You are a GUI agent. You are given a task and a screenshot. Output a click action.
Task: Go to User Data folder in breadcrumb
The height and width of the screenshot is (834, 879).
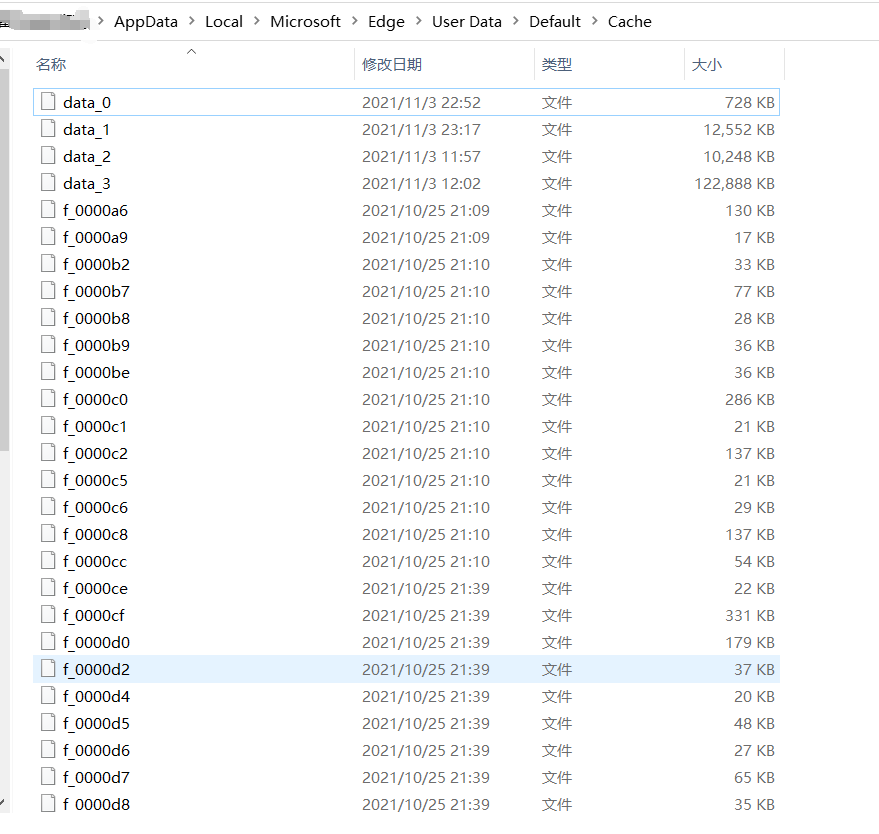coord(466,22)
